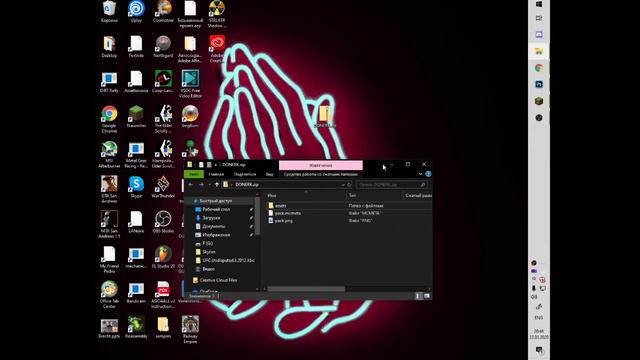Go back in Explorer navigation
Image resolution: width=640 pixels, height=360 pixels.
191,185
